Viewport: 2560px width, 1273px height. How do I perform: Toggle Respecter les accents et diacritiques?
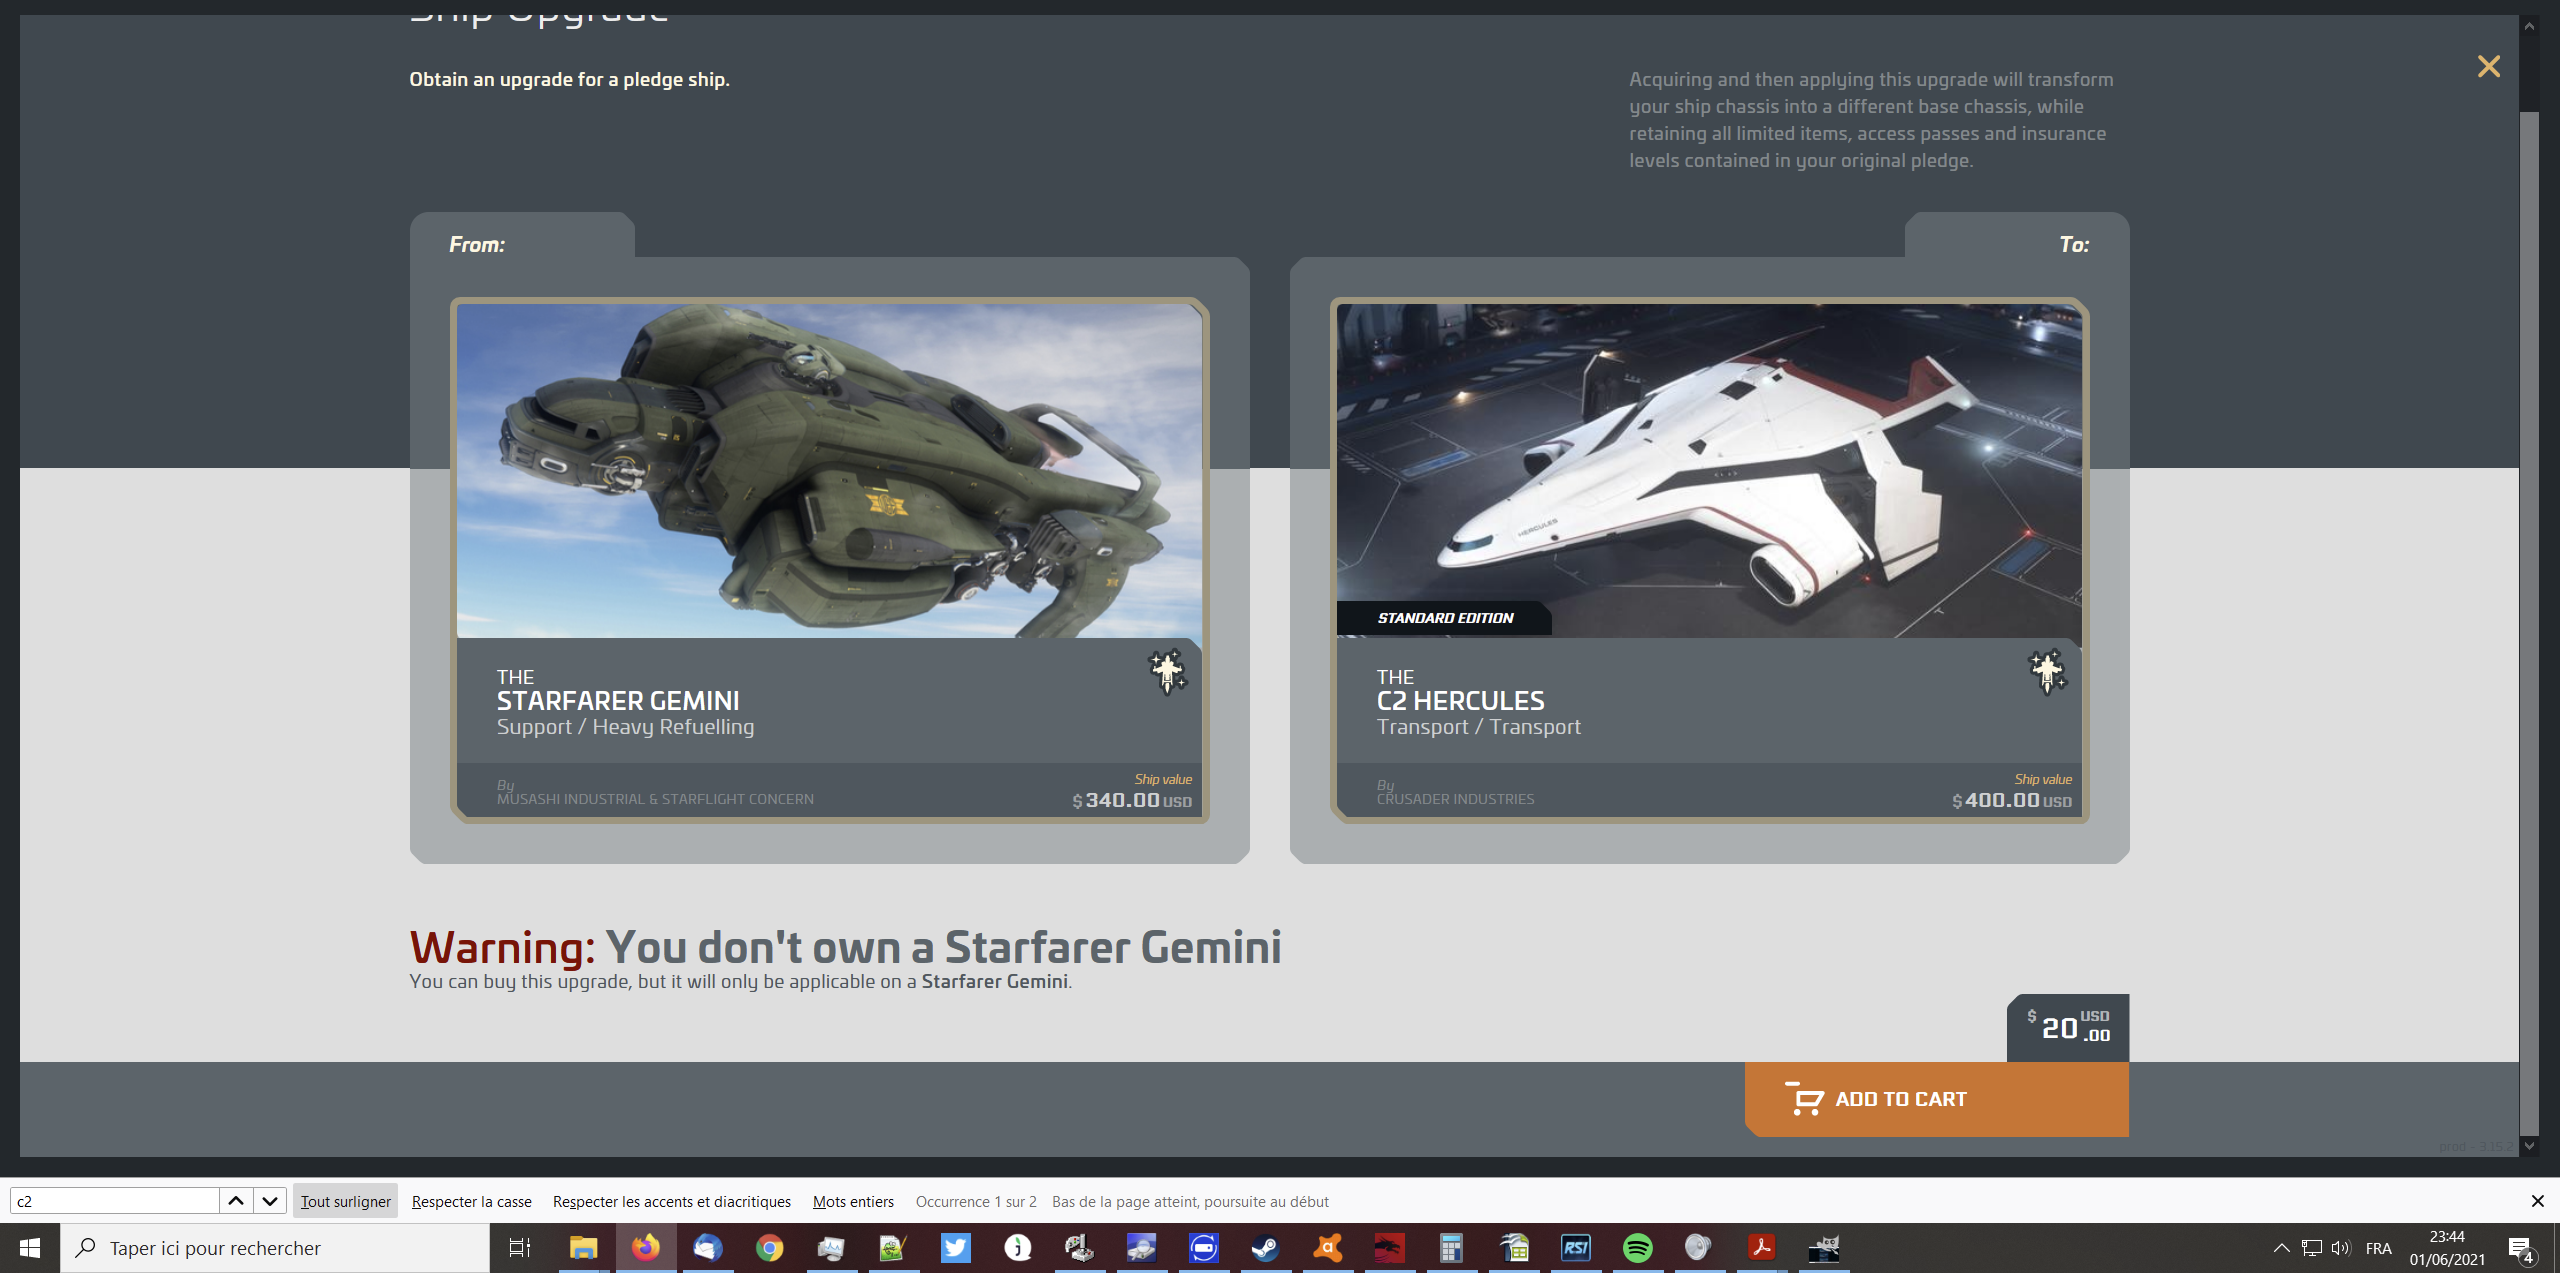coord(671,1201)
